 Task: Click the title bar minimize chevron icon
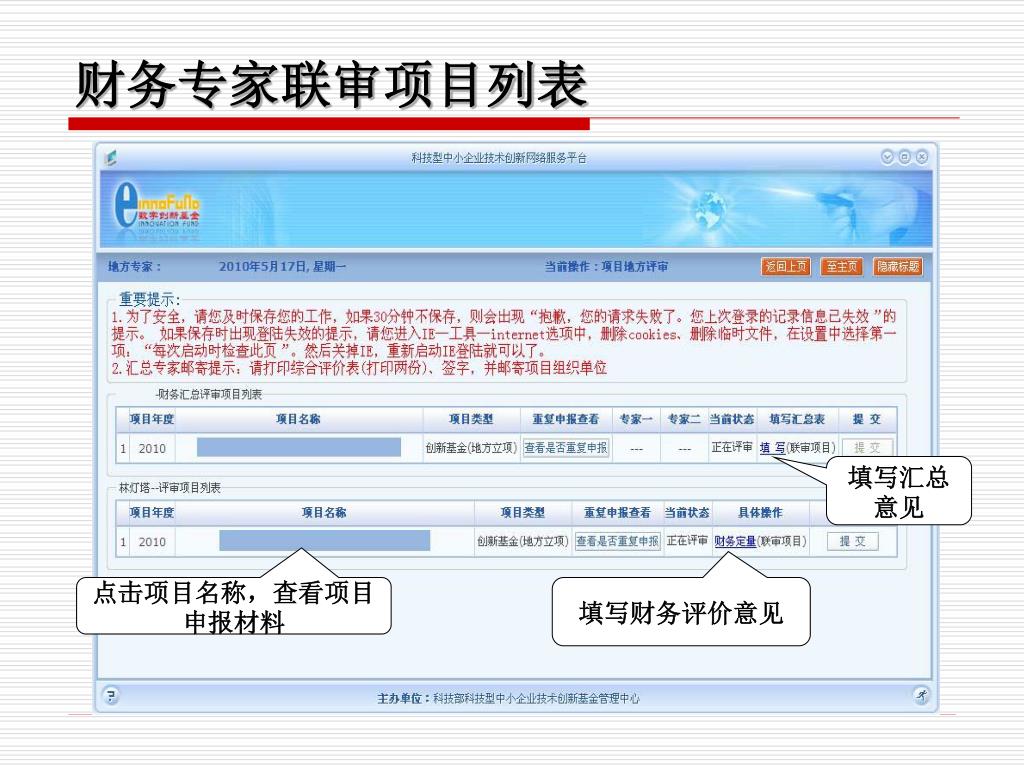887,157
